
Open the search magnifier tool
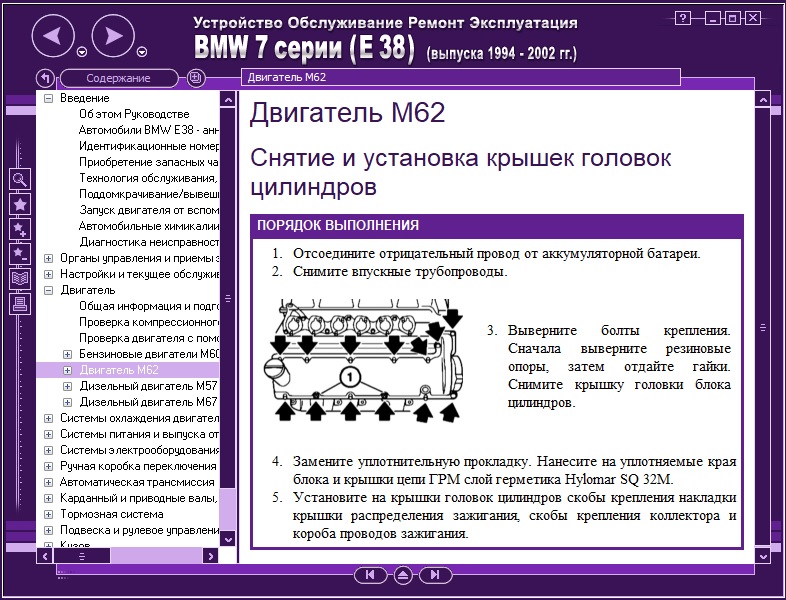coord(20,179)
